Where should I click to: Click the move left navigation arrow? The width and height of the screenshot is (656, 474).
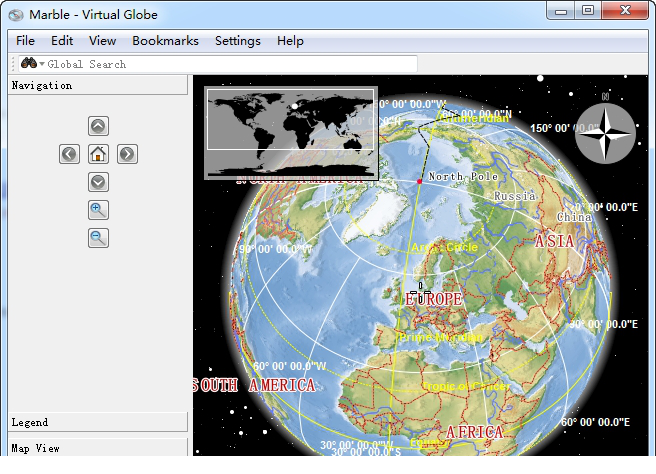point(69,154)
